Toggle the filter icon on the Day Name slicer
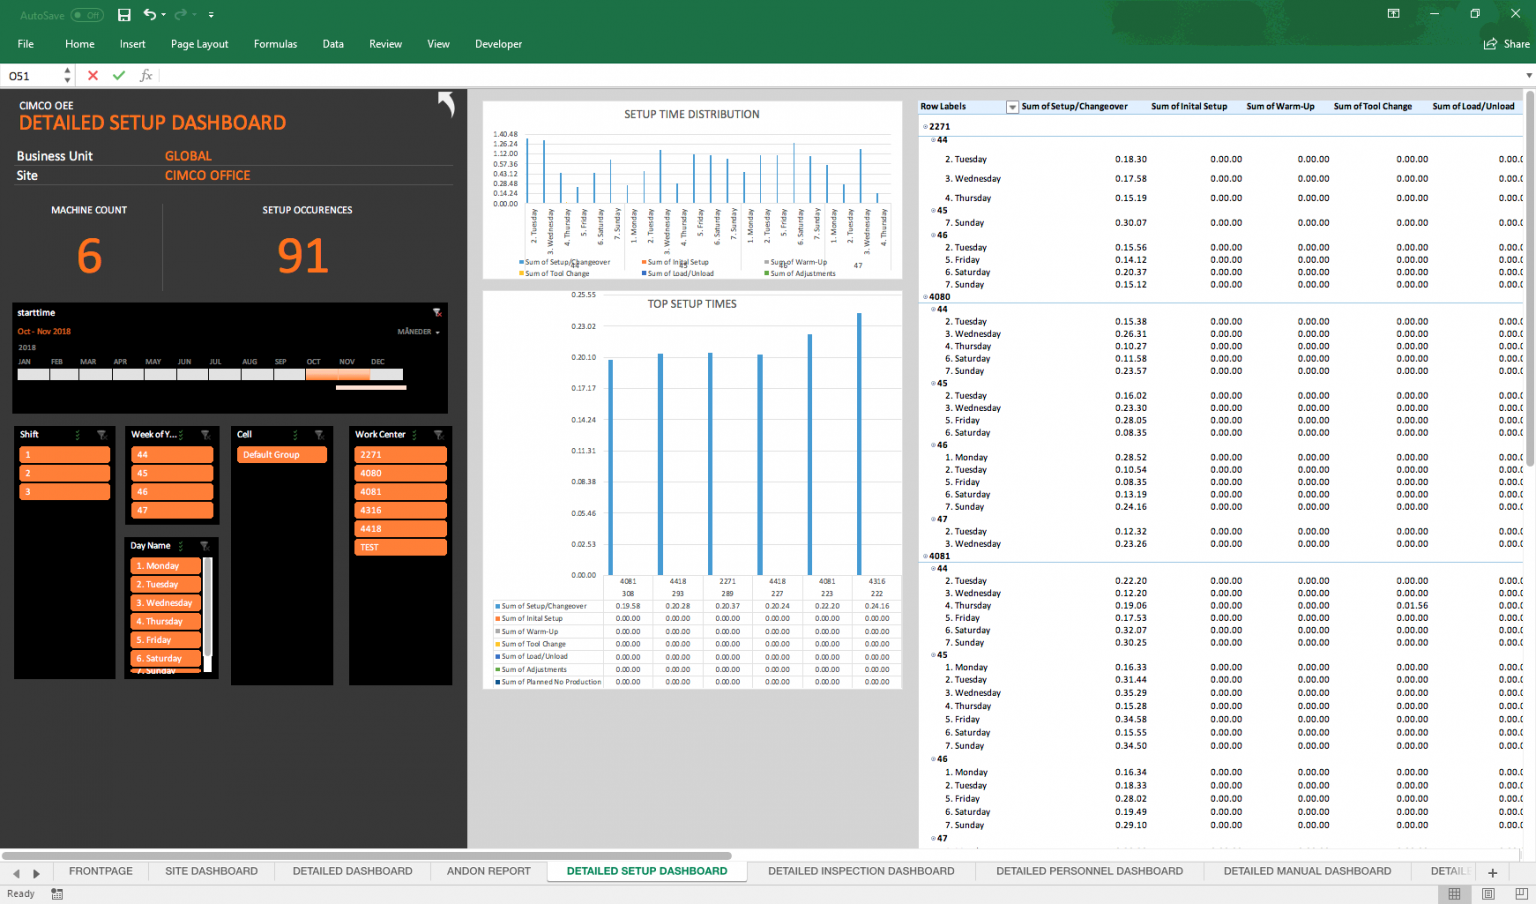 pyautogui.click(x=207, y=545)
